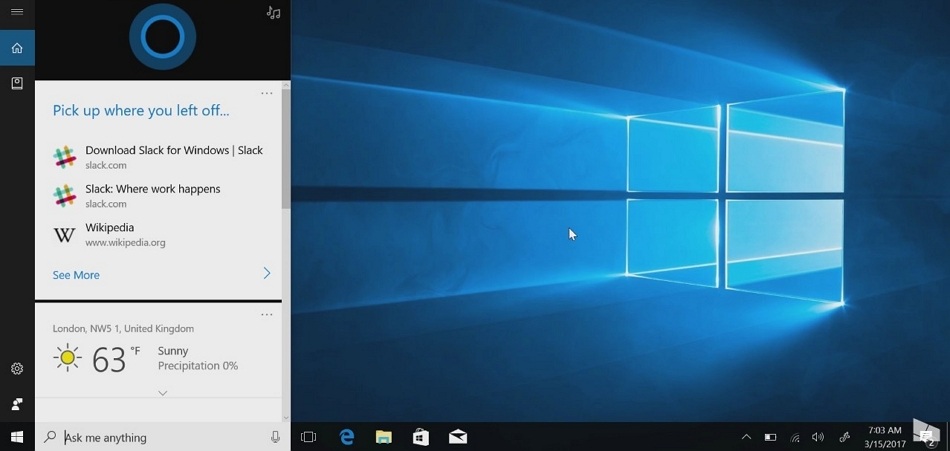
Task: Open the Mail app from taskbar
Action: [458, 437]
